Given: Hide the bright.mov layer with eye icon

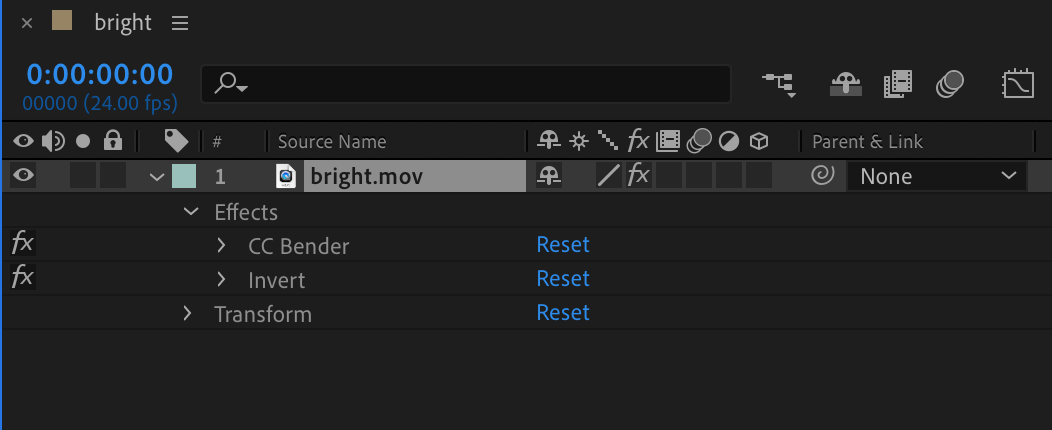Looking at the screenshot, I should tap(23, 176).
